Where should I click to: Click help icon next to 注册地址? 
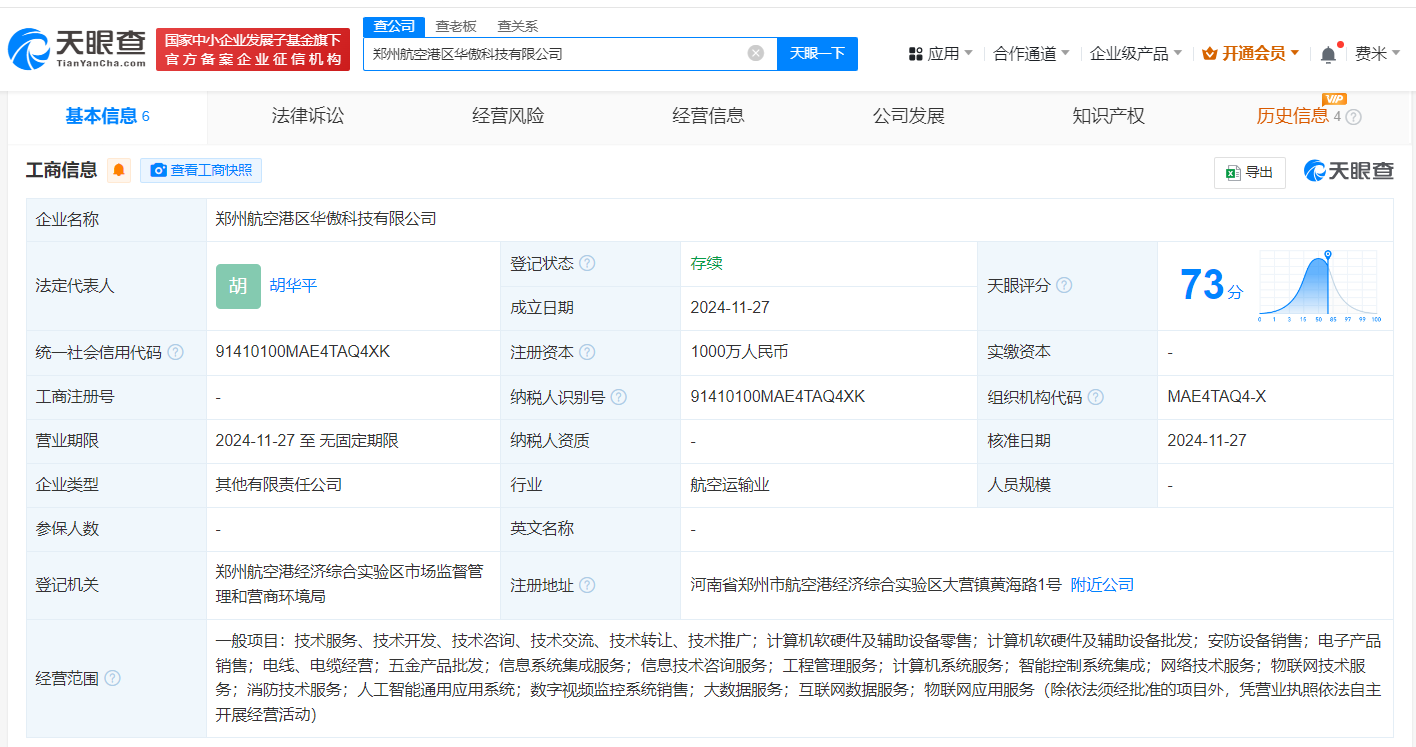(587, 585)
